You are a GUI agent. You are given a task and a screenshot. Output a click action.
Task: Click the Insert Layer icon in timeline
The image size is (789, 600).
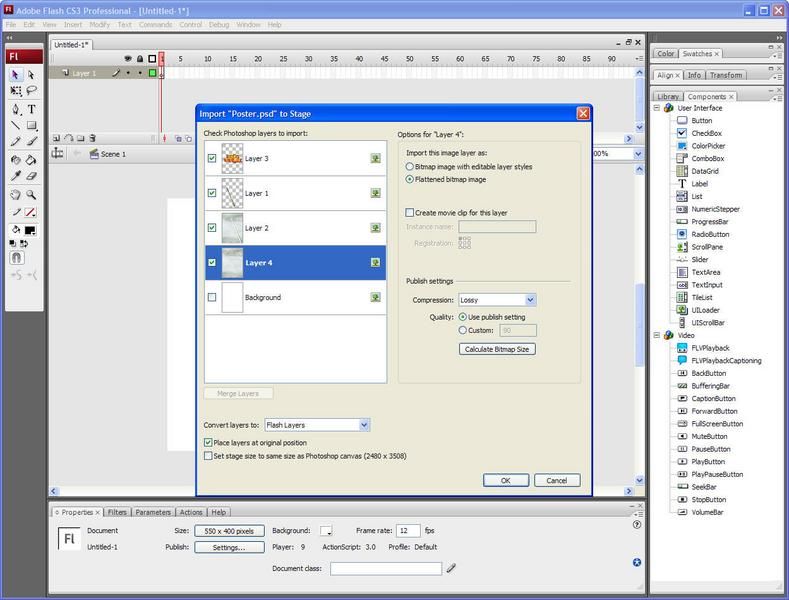[x=56, y=138]
